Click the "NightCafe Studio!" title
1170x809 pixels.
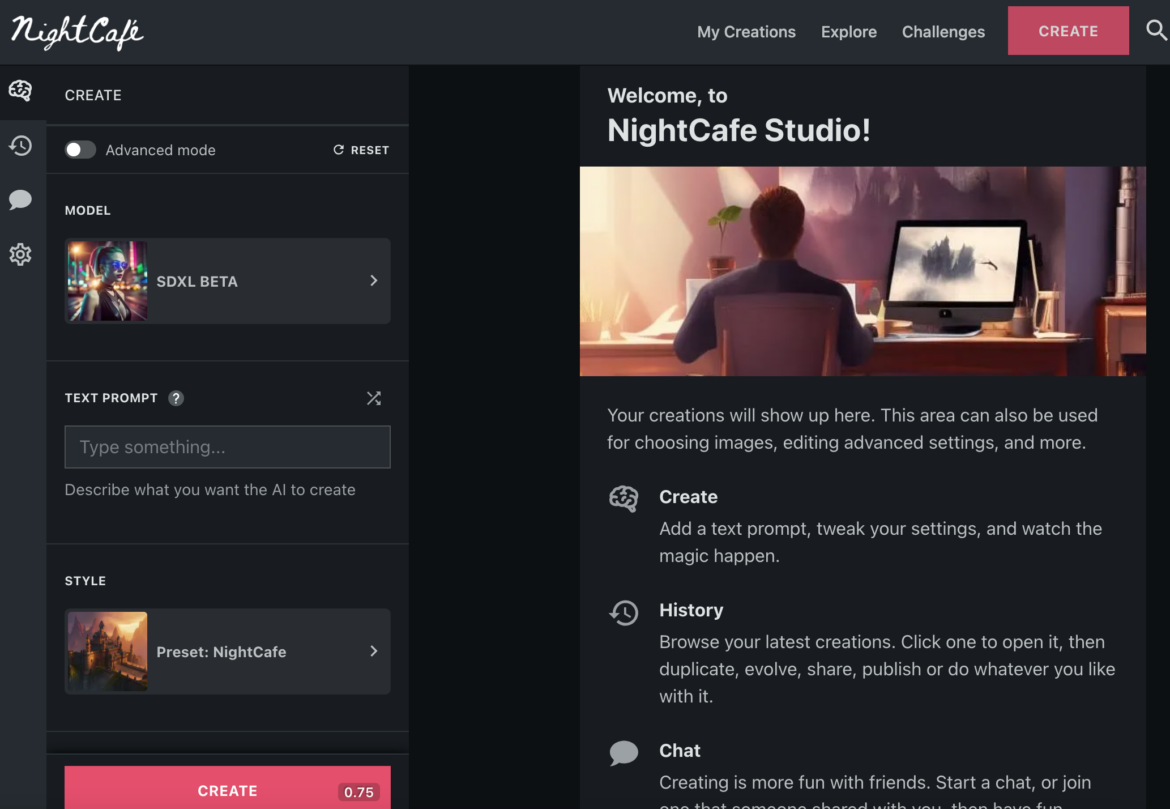739,131
